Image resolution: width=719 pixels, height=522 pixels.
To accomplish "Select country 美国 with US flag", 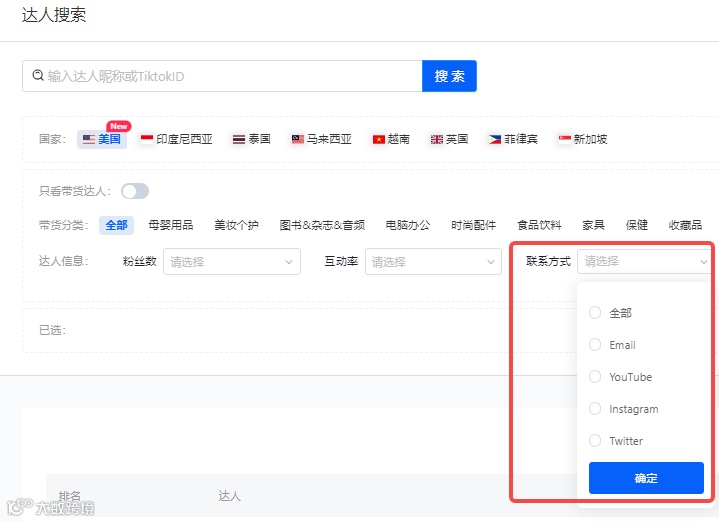I will tap(102, 139).
